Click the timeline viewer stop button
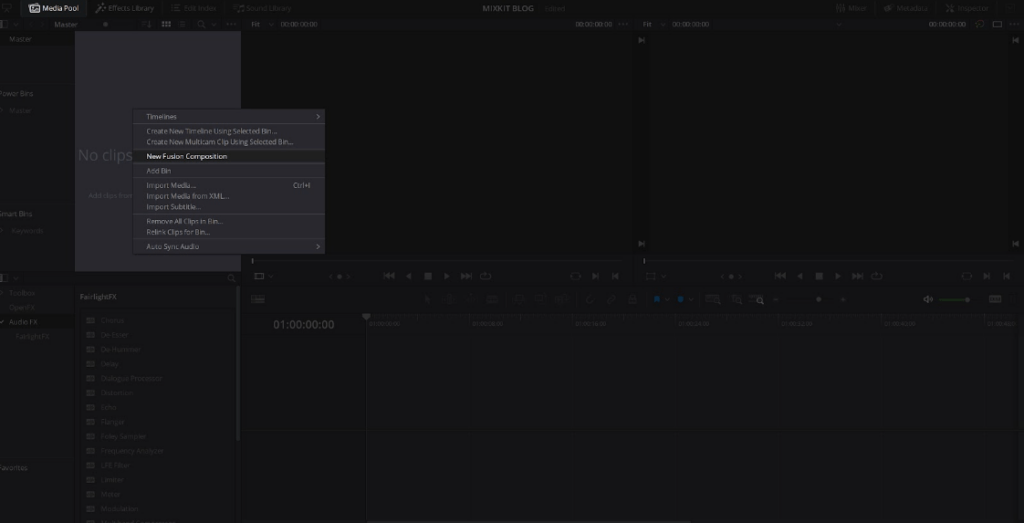Image resolution: width=1024 pixels, height=523 pixels. [x=818, y=276]
